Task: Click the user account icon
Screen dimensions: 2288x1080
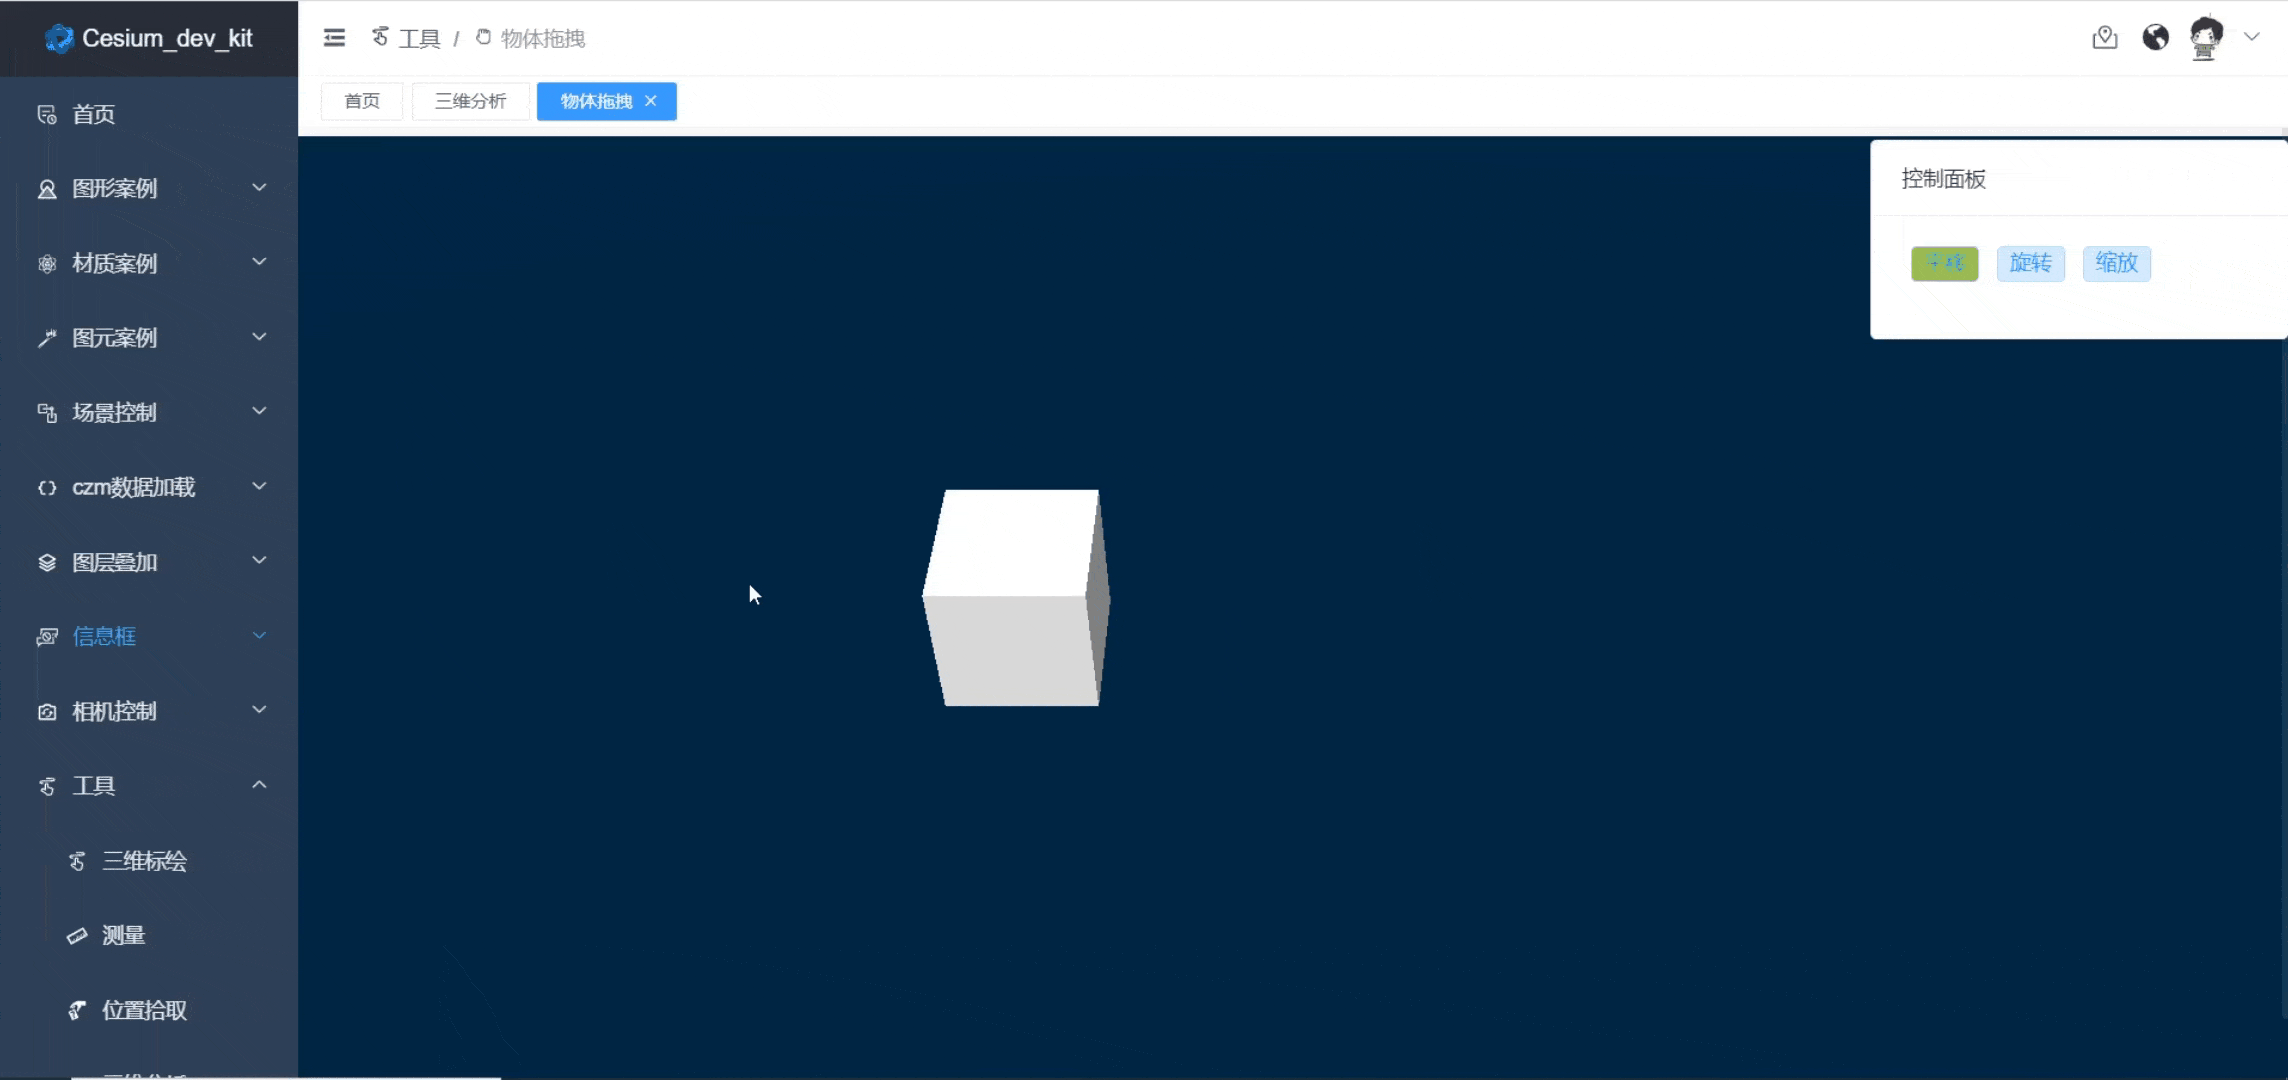Action: click(x=2205, y=36)
